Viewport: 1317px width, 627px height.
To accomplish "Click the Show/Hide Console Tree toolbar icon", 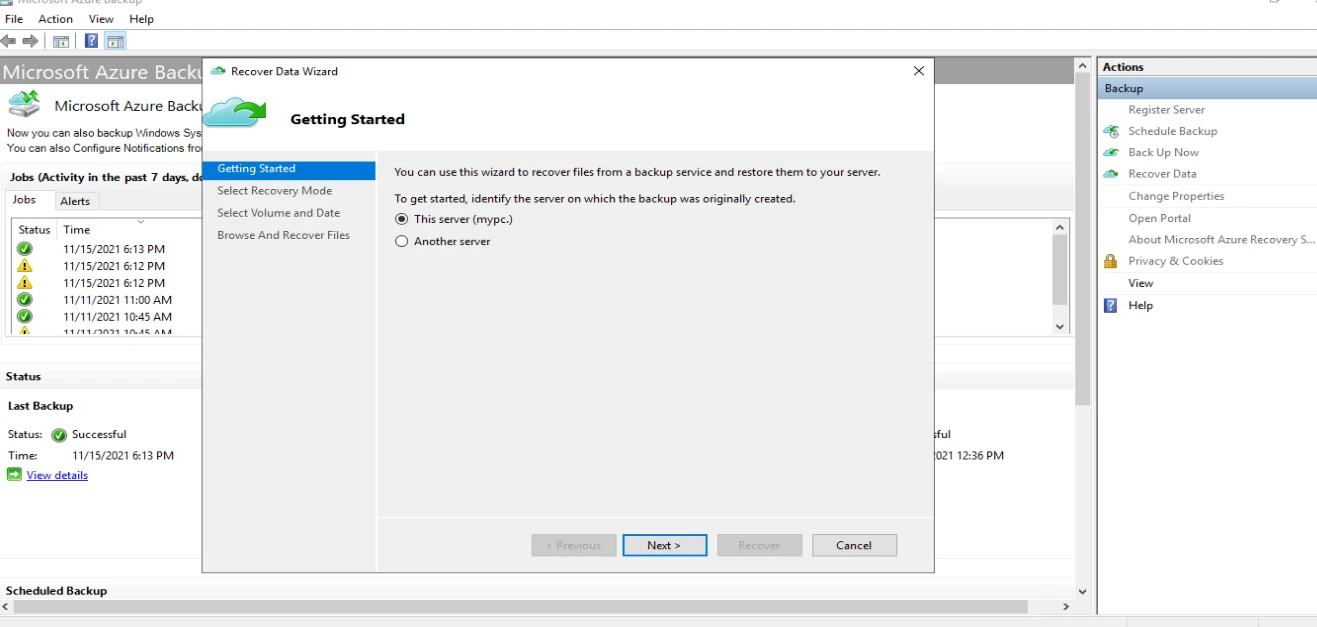I will (x=61, y=41).
